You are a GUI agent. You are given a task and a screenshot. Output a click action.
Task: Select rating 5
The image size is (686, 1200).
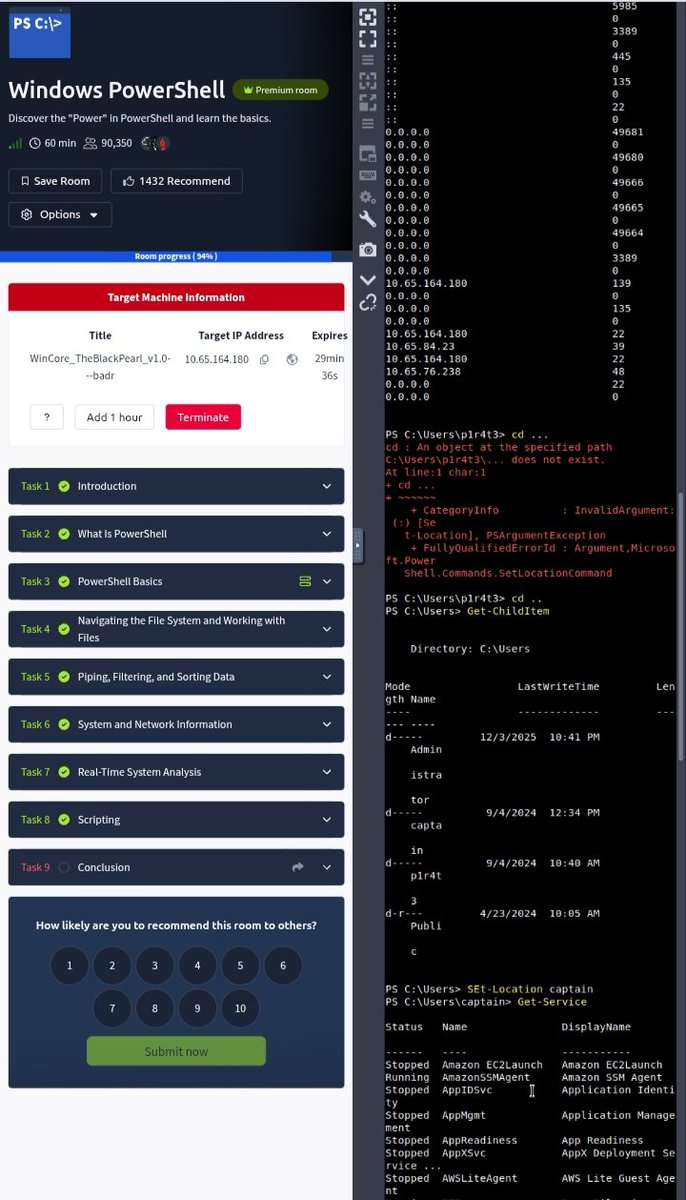point(240,965)
